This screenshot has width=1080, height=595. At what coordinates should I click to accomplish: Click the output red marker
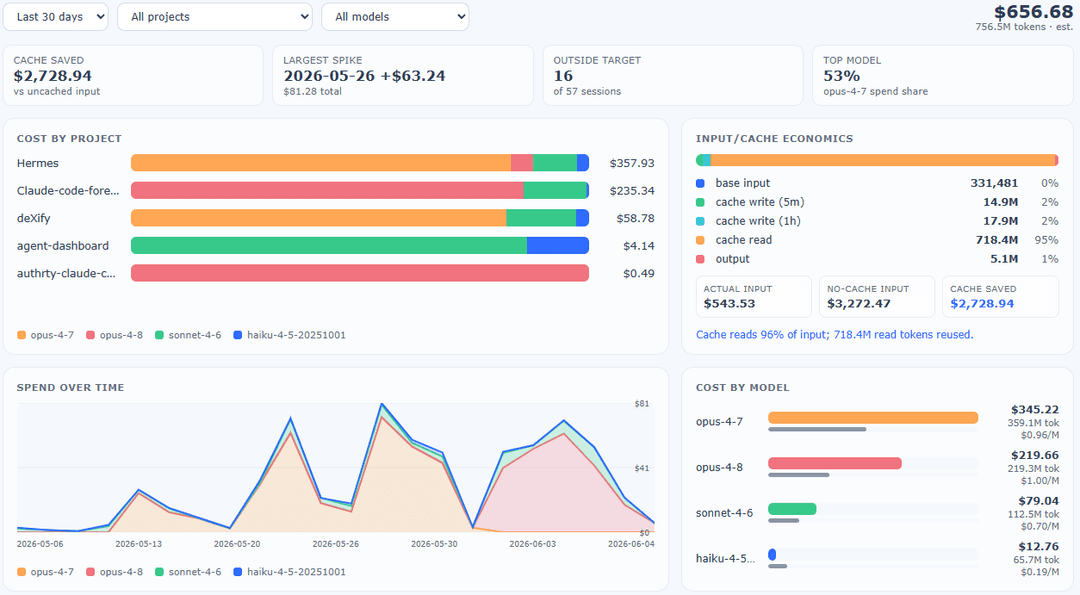[700, 259]
